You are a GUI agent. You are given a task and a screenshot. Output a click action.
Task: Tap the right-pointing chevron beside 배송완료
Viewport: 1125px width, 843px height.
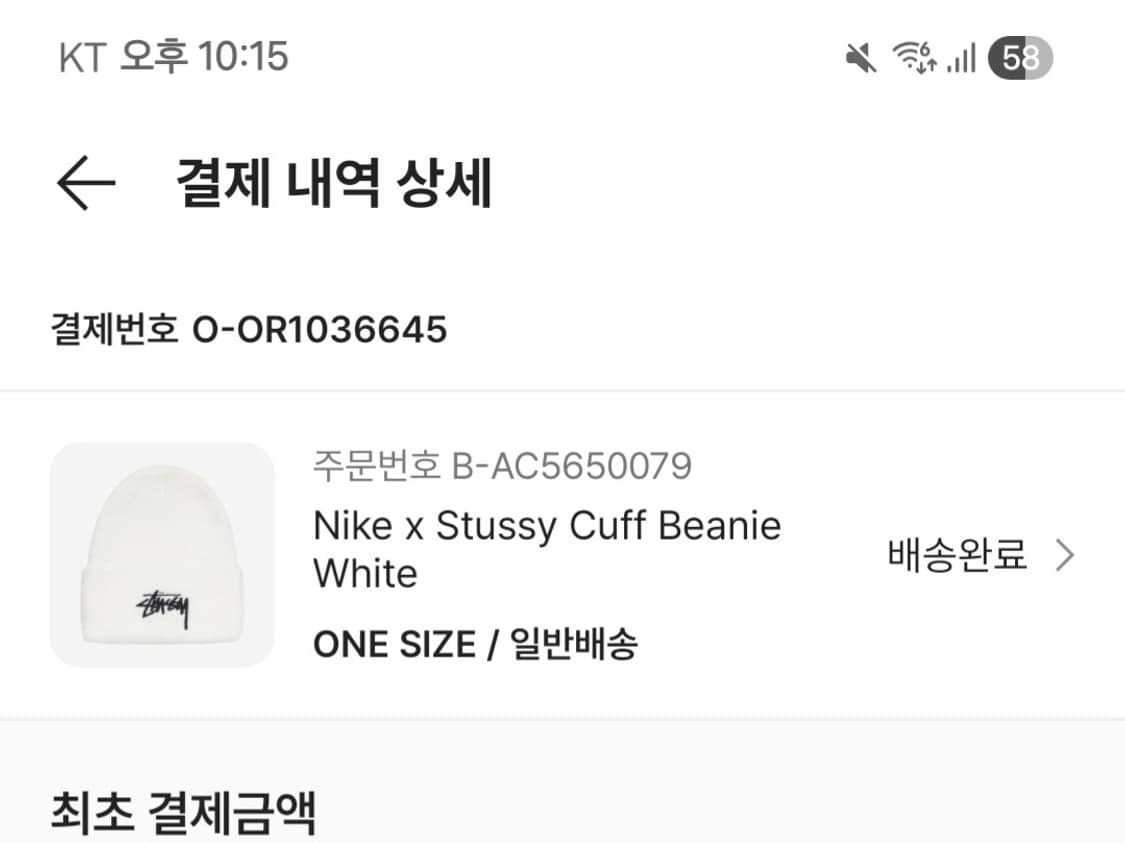coord(1066,553)
